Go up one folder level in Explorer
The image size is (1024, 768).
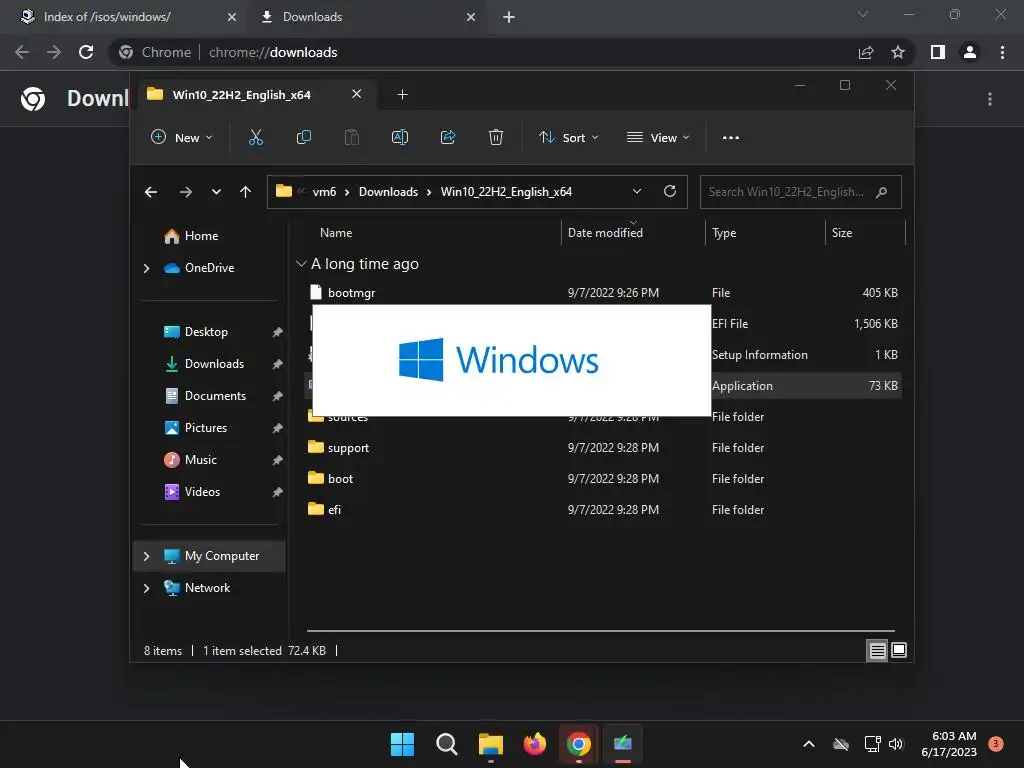[246, 192]
